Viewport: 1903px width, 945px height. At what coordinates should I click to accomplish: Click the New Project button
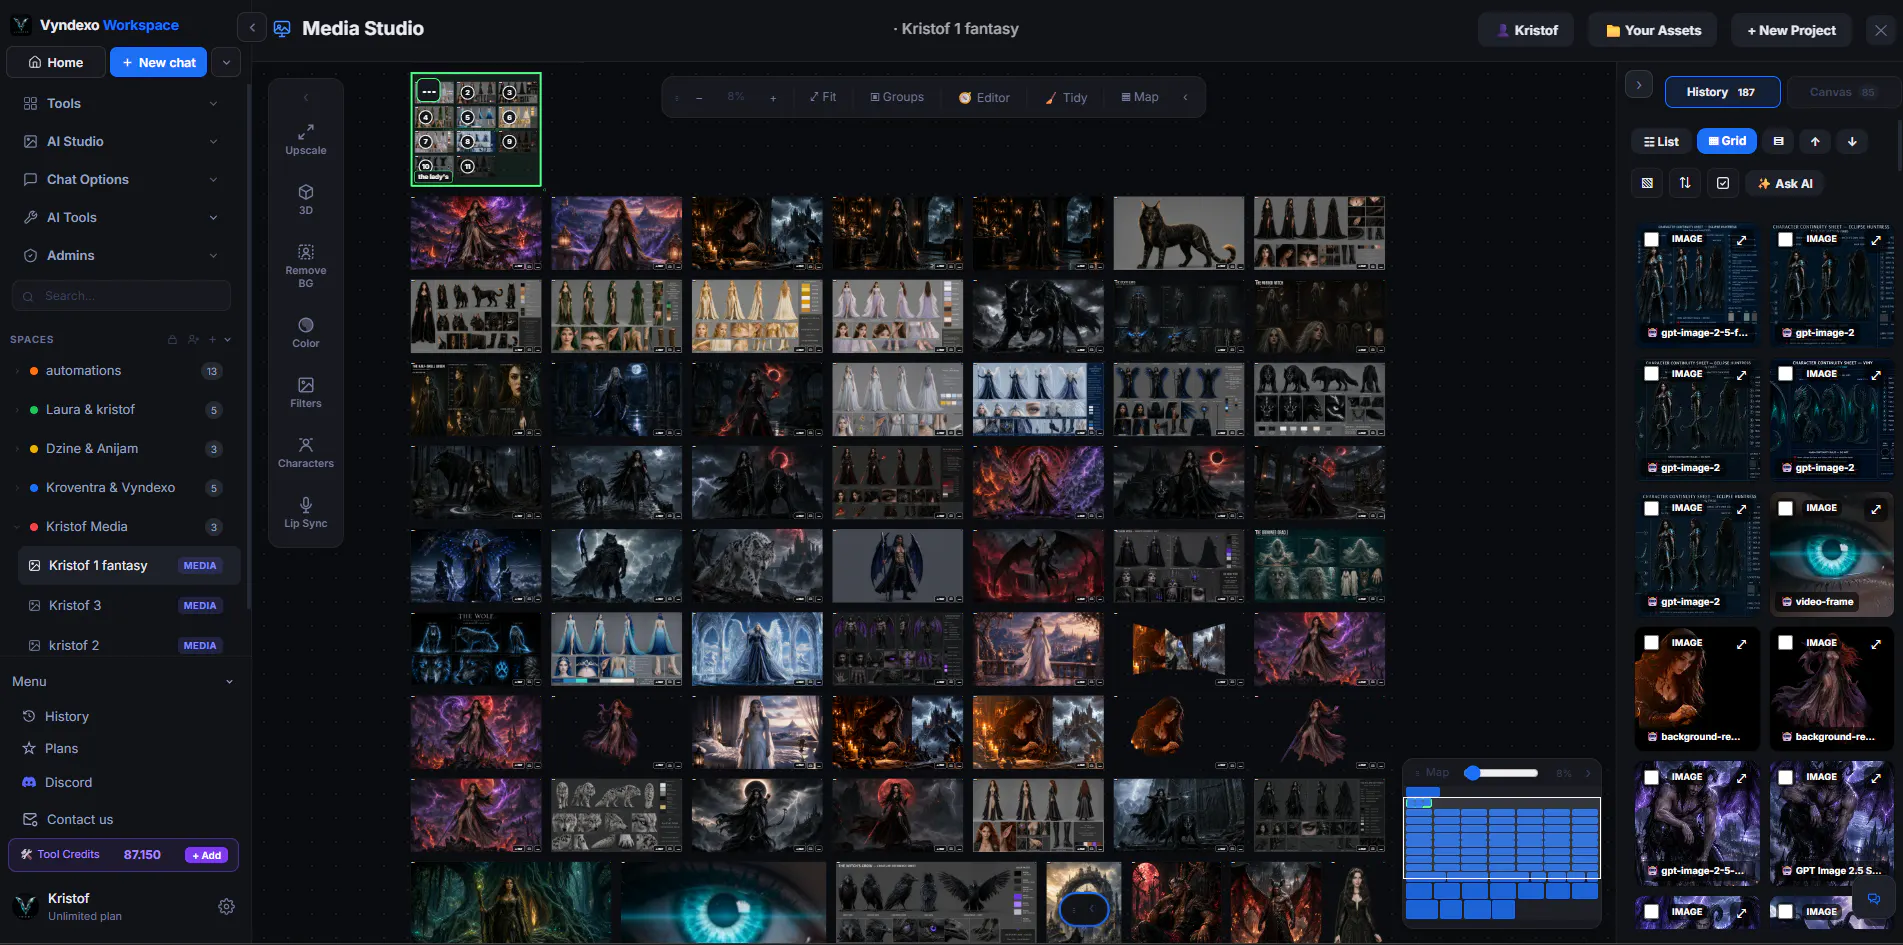coord(1791,30)
